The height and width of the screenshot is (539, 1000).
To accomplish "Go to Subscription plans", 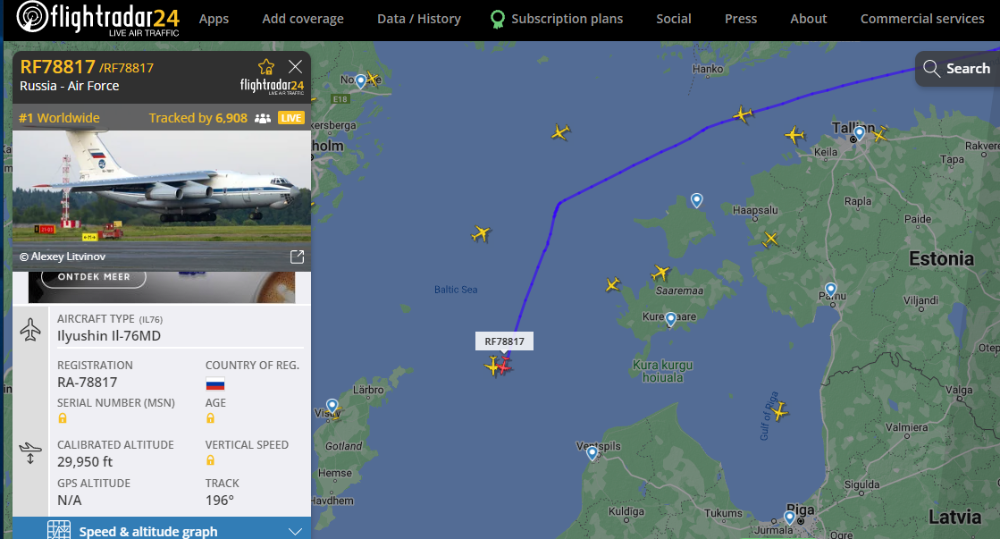I will [566, 19].
